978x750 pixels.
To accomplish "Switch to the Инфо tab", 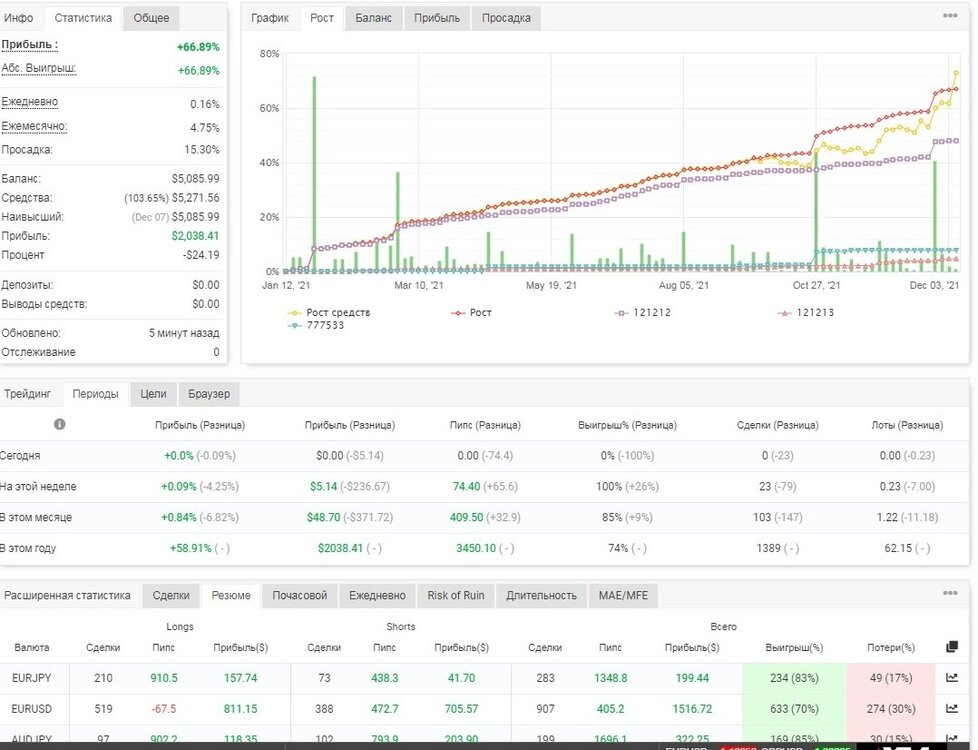I will tap(19, 18).
